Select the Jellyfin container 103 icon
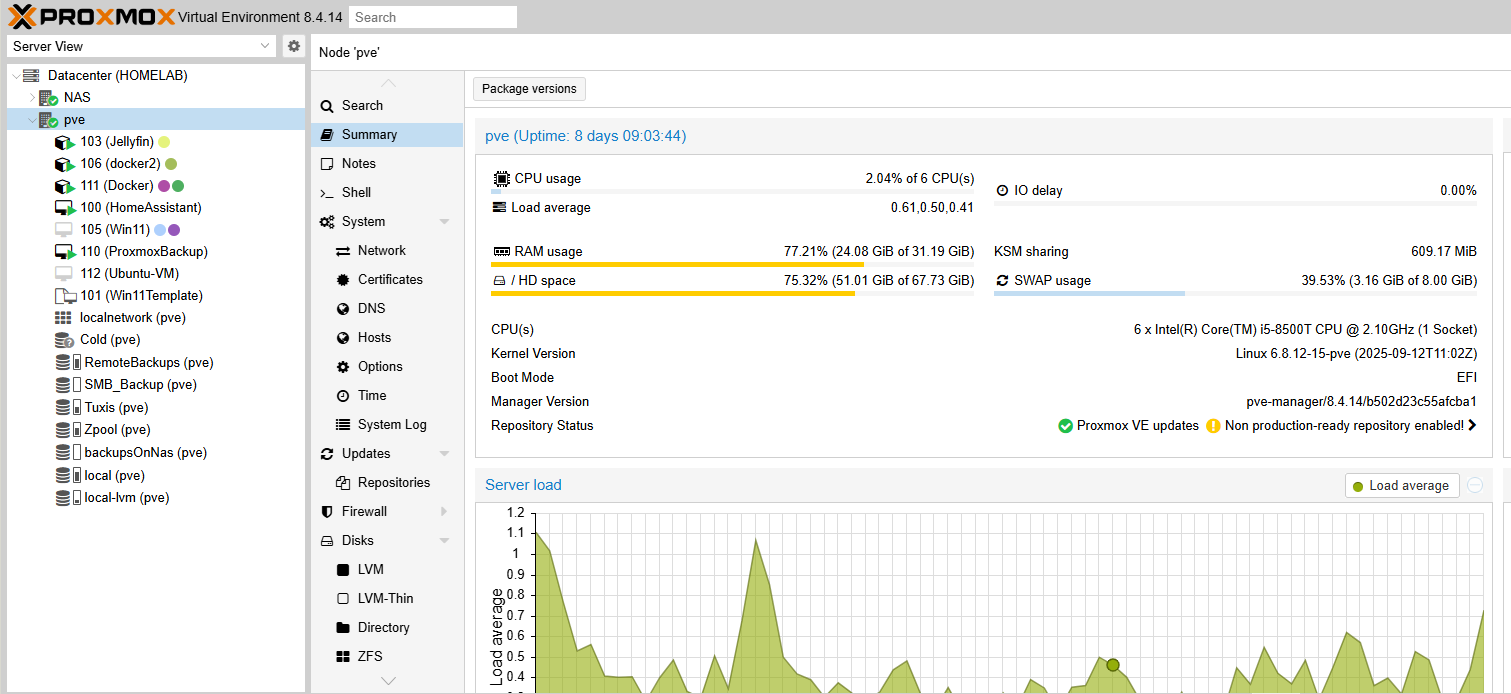1511x694 pixels. tap(65, 142)
